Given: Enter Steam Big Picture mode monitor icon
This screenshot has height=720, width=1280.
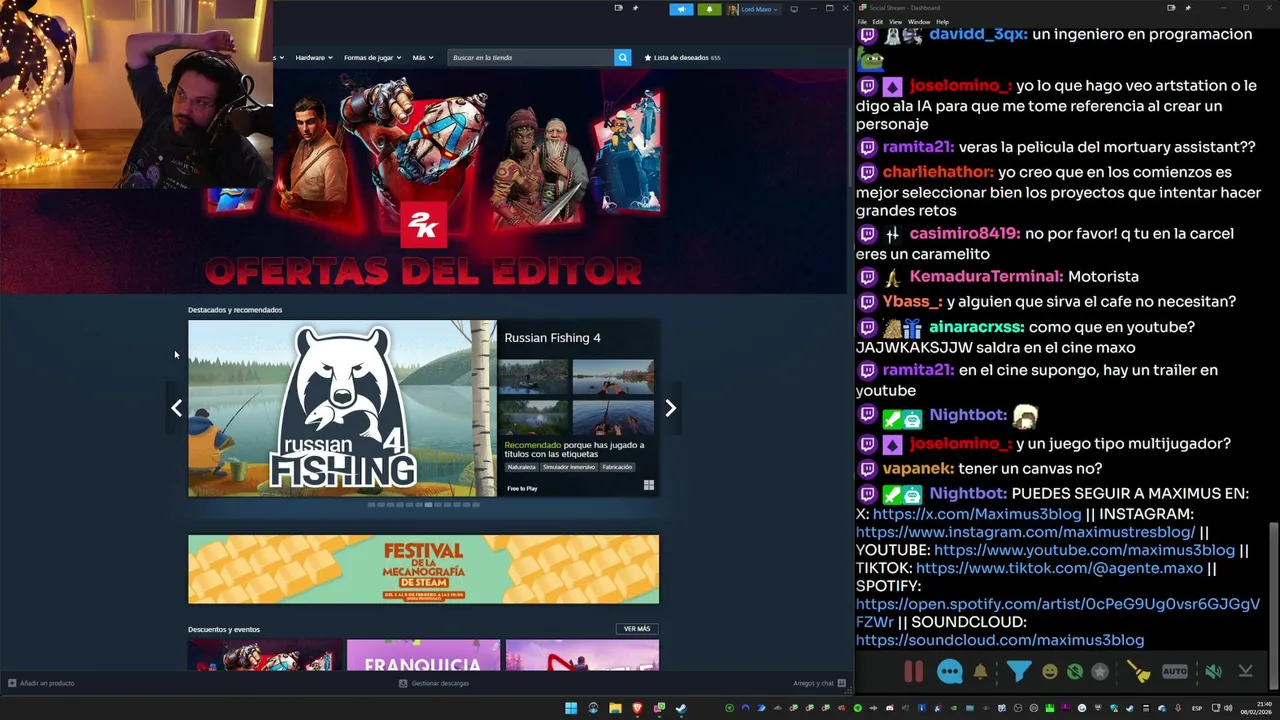Looking at the screenshot, I should pyautogui.click(x=794, y=9).
